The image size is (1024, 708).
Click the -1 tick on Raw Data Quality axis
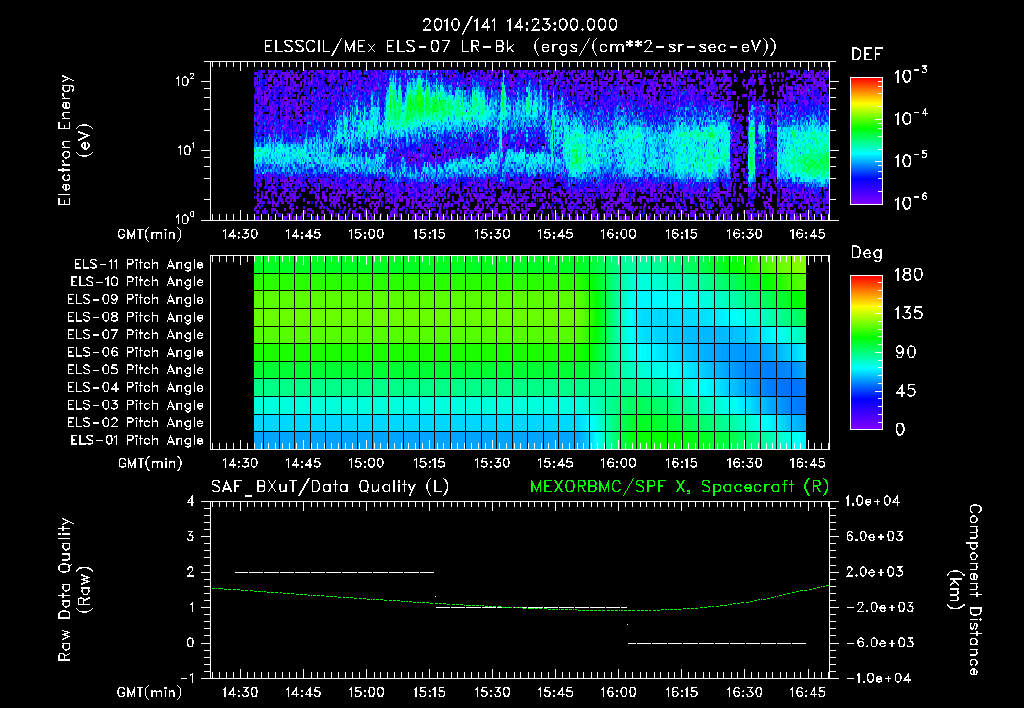[187, 678]
